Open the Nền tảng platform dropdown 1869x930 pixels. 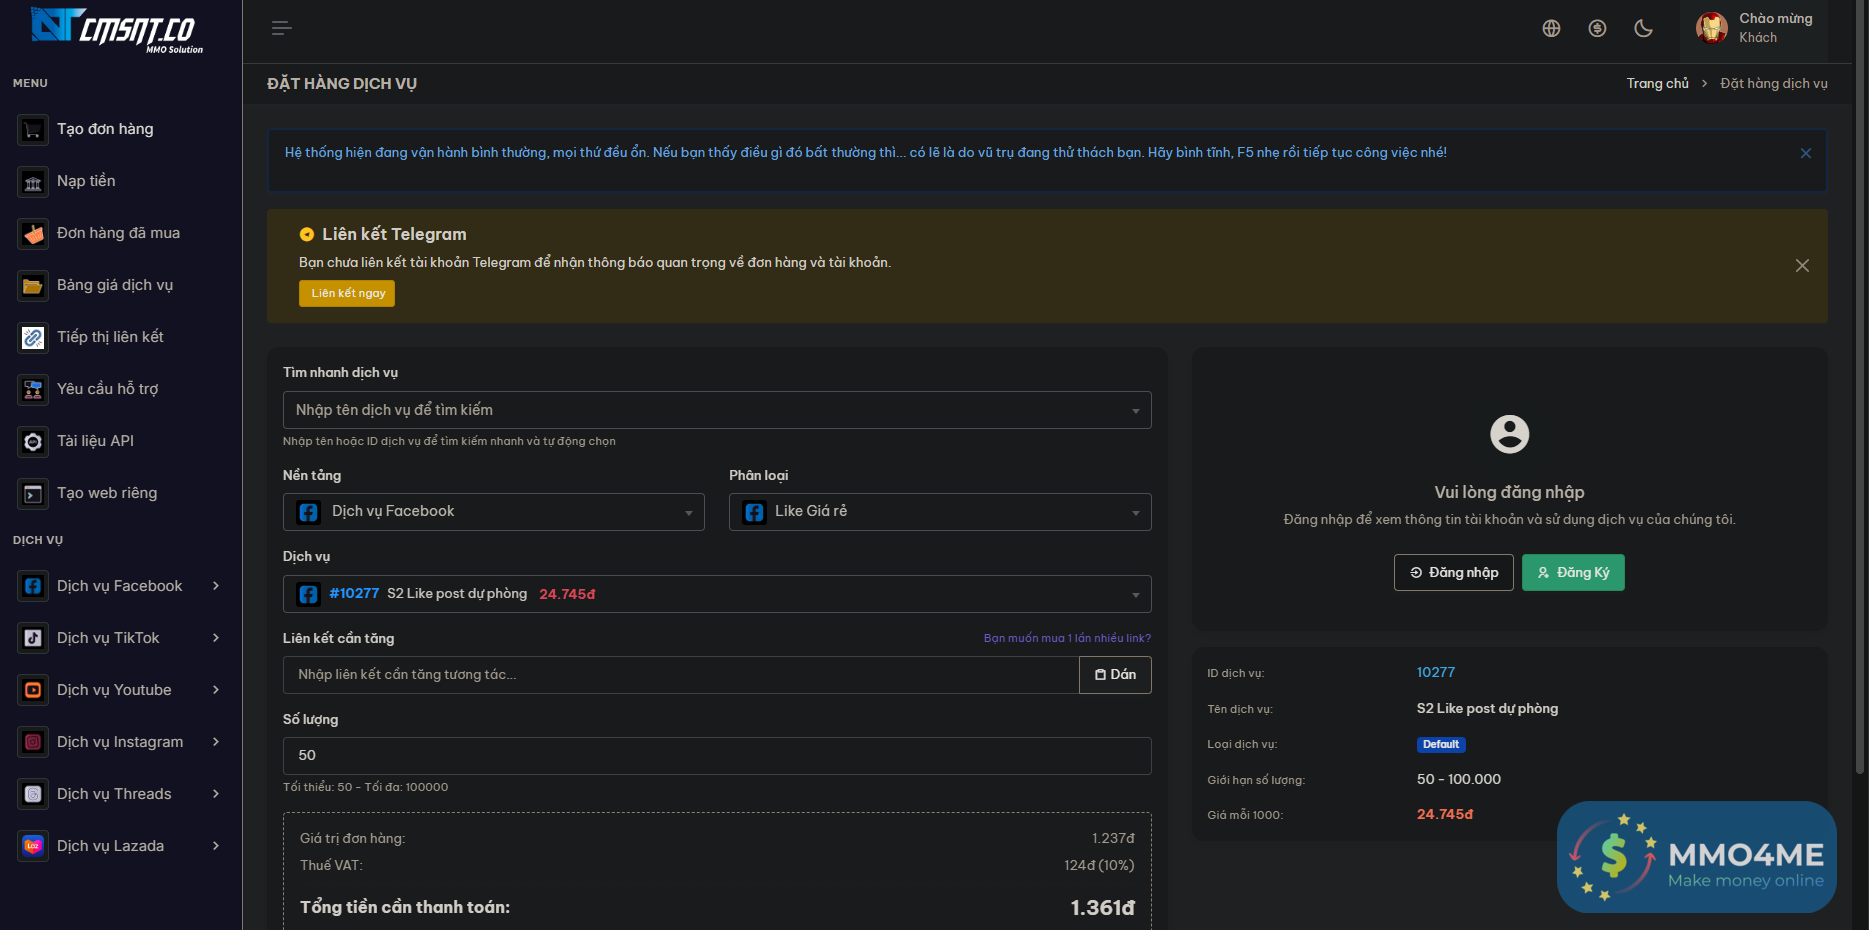point(494,512)
